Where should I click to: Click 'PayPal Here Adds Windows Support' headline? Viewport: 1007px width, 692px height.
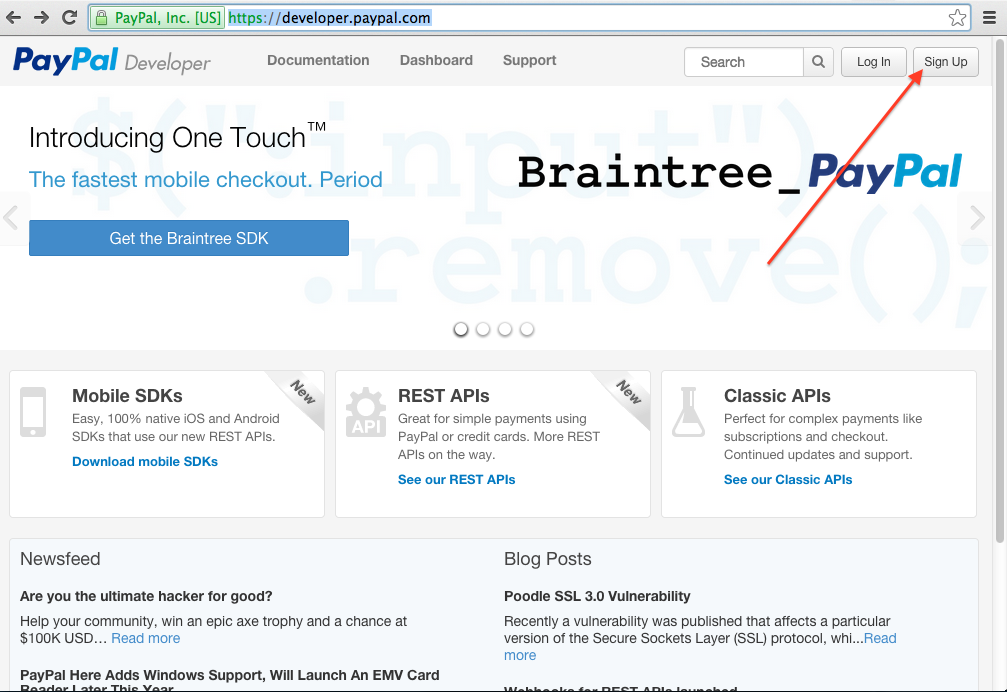[229, 680]
